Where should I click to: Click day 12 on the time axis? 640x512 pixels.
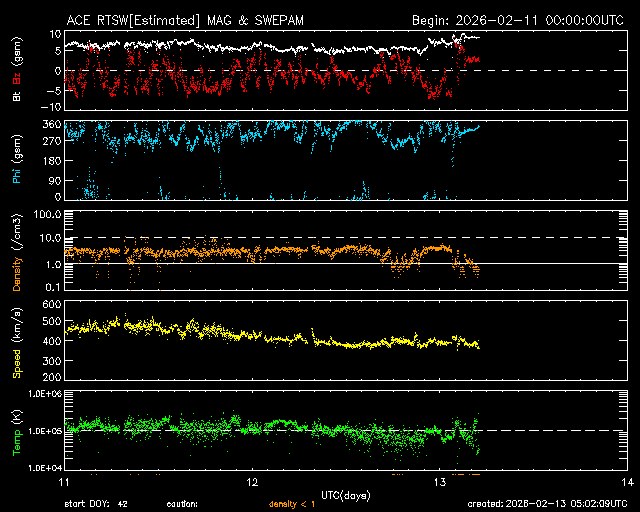[252, 482]
